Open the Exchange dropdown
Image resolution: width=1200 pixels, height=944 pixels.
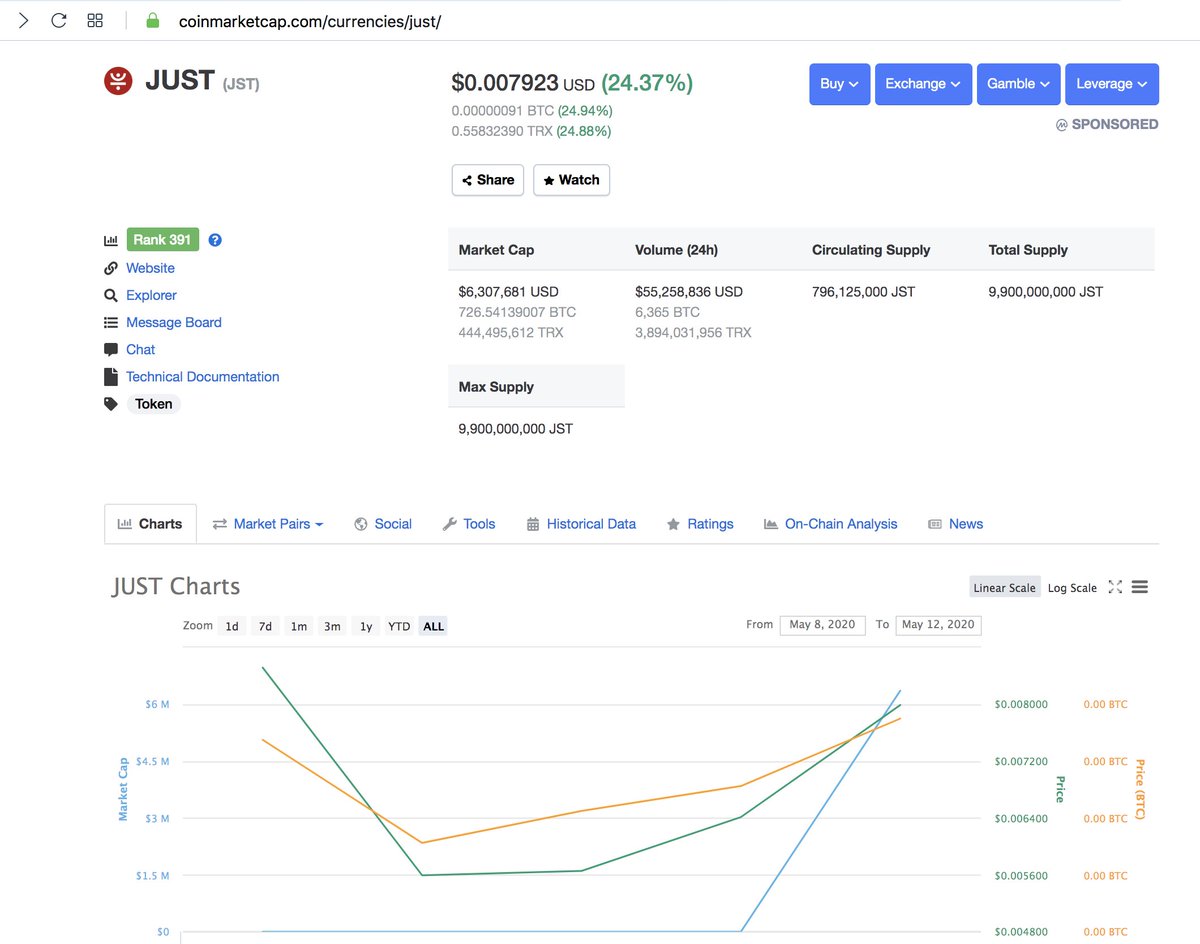coord(923,84)
